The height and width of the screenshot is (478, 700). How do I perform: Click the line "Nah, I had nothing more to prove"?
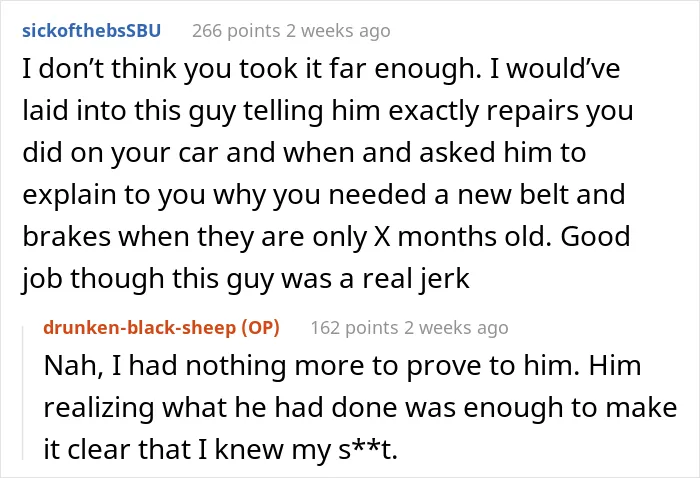click(x=342, y=366)
